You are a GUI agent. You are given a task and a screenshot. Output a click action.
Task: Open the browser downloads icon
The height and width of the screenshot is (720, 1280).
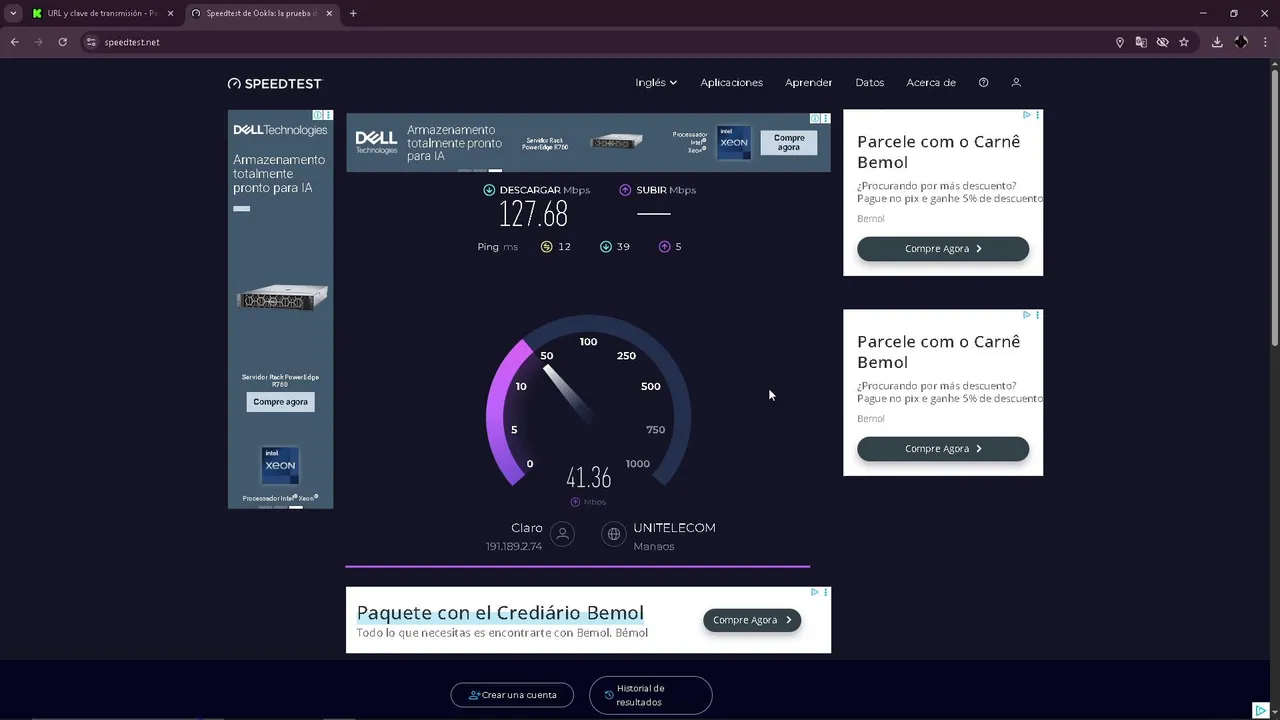[1217, 42]
